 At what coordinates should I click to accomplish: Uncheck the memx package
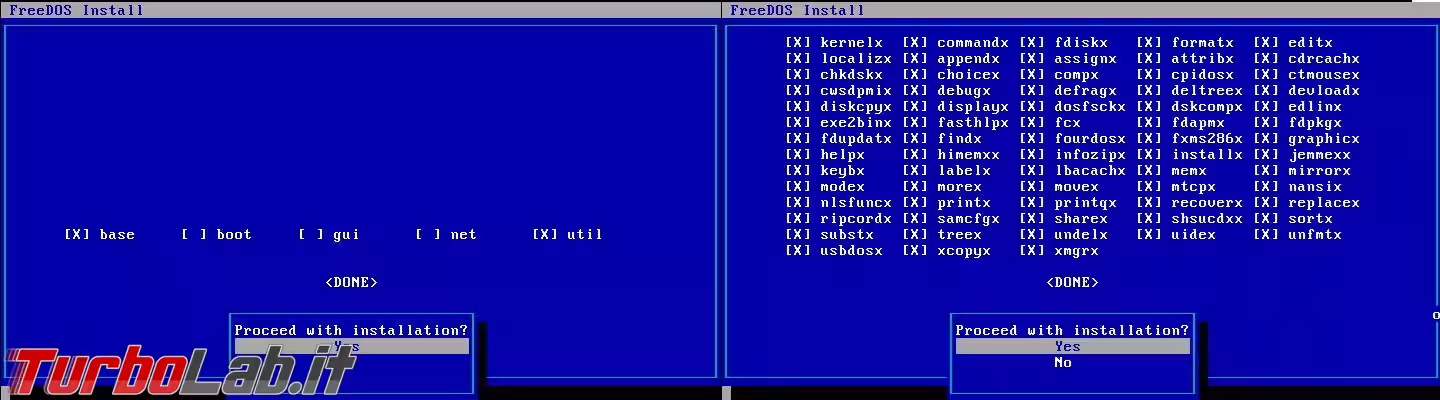click(1149, 171)
